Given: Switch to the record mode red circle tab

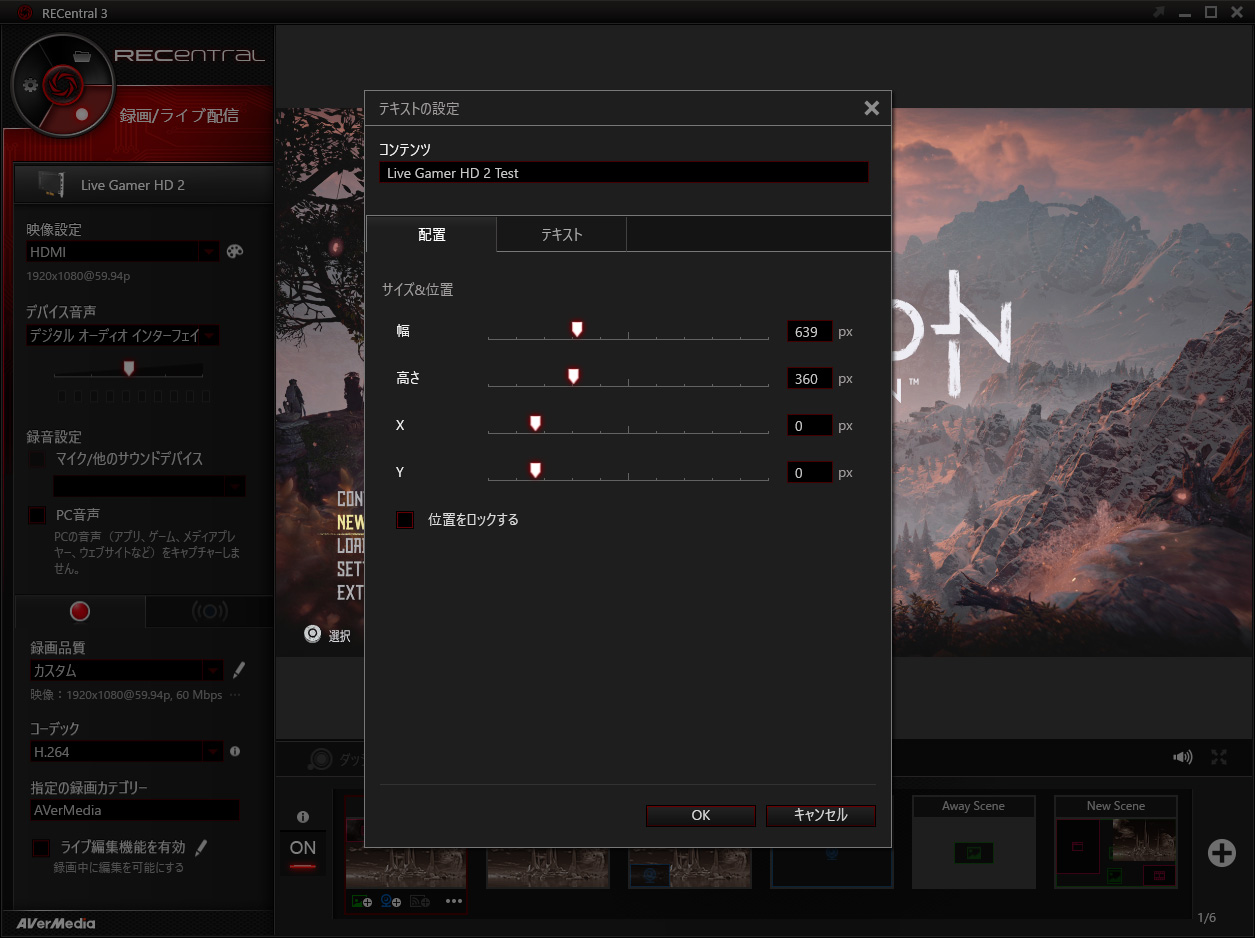Looking at the screenshot, I should click(x=80, y=611).
